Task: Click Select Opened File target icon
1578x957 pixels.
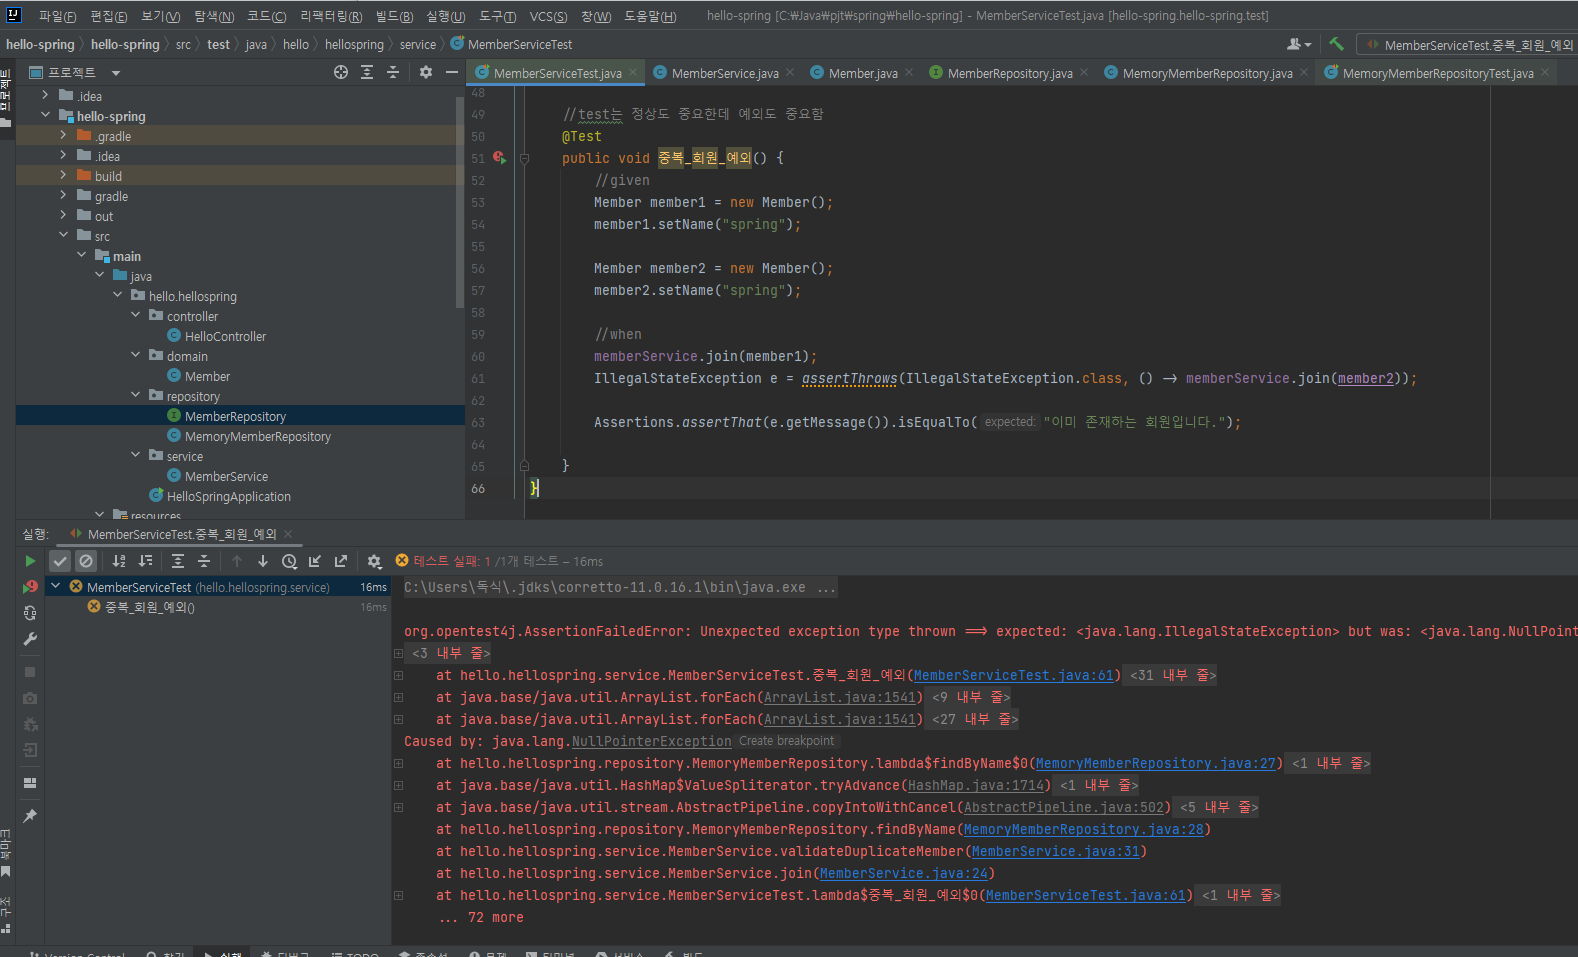Action: [341, 72]
